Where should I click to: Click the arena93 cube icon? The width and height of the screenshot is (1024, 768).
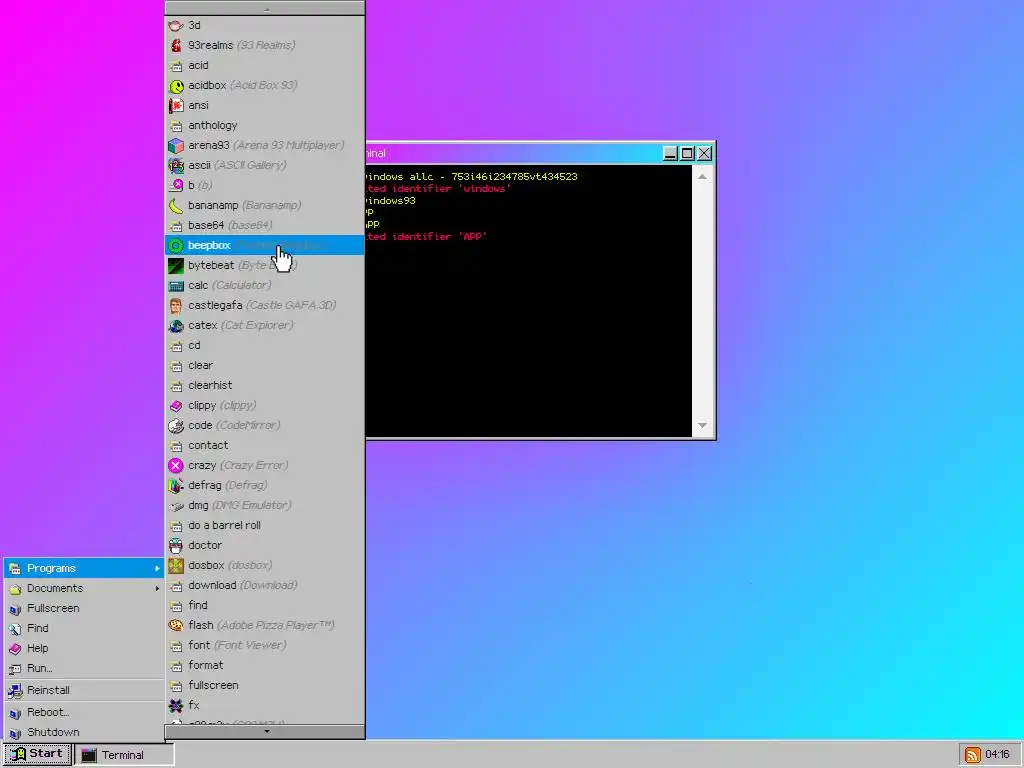click(176, 146)
